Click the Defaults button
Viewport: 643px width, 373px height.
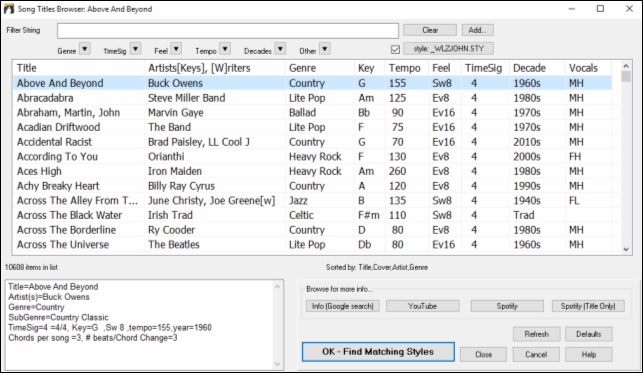click(x=588, y=334)
